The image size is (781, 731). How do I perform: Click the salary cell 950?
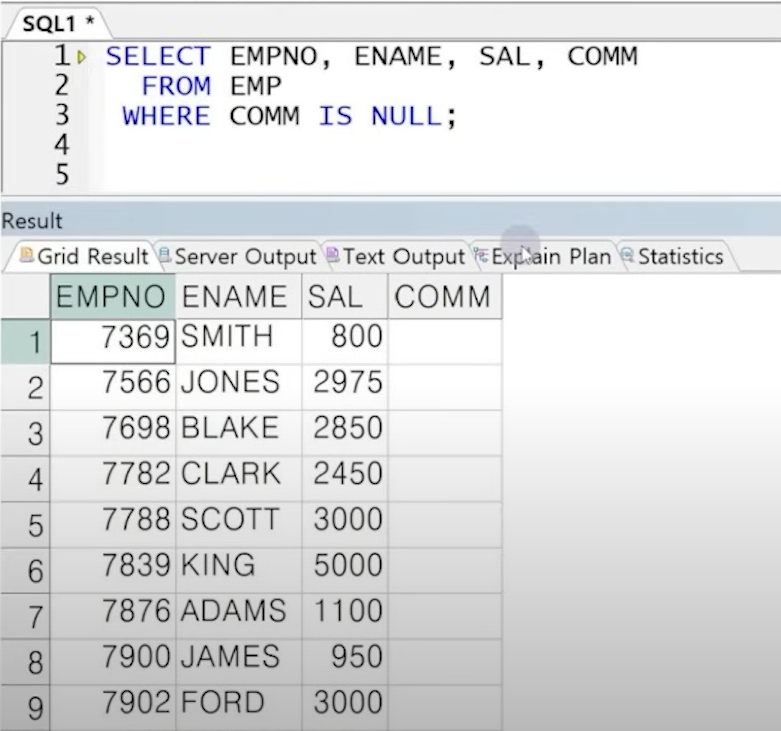345,662
